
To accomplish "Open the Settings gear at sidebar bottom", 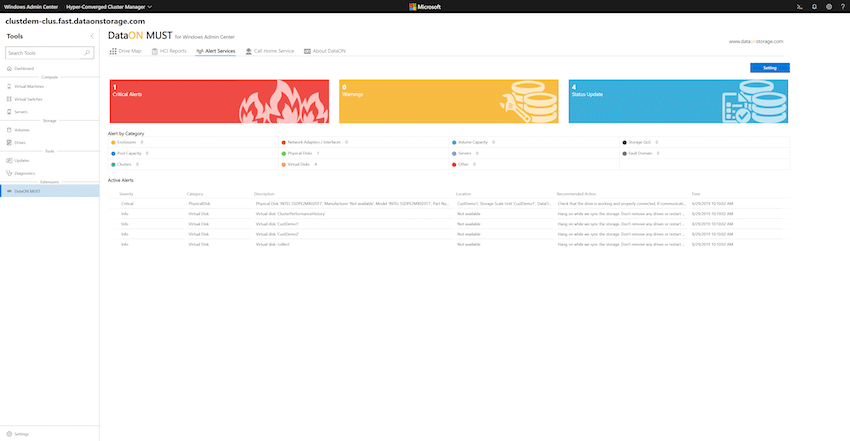I will tap(9, 434).
